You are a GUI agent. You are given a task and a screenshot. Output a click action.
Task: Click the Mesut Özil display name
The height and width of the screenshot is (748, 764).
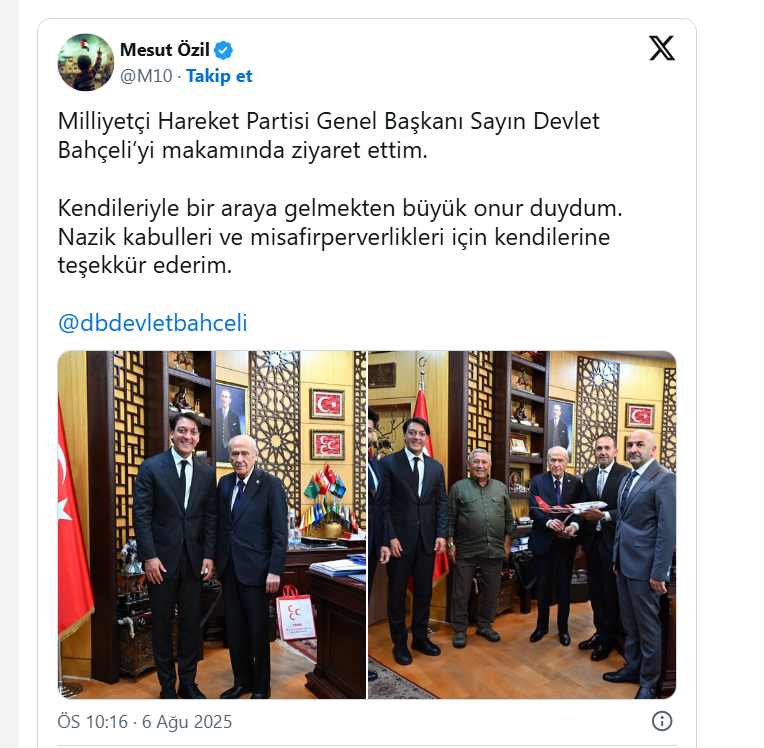pyautogui.click(x=165, y=50)
